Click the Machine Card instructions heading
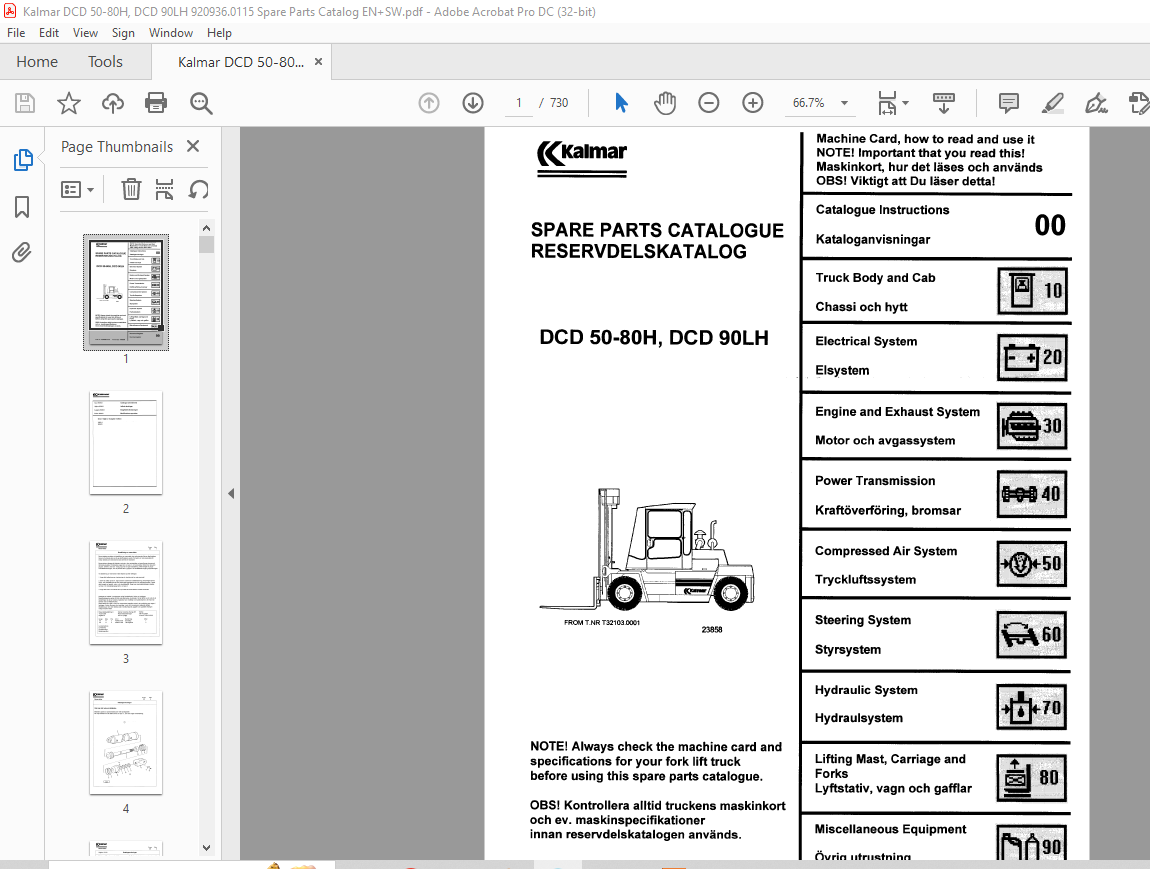This screenshot has width=1150, height=869. (929, 160)
